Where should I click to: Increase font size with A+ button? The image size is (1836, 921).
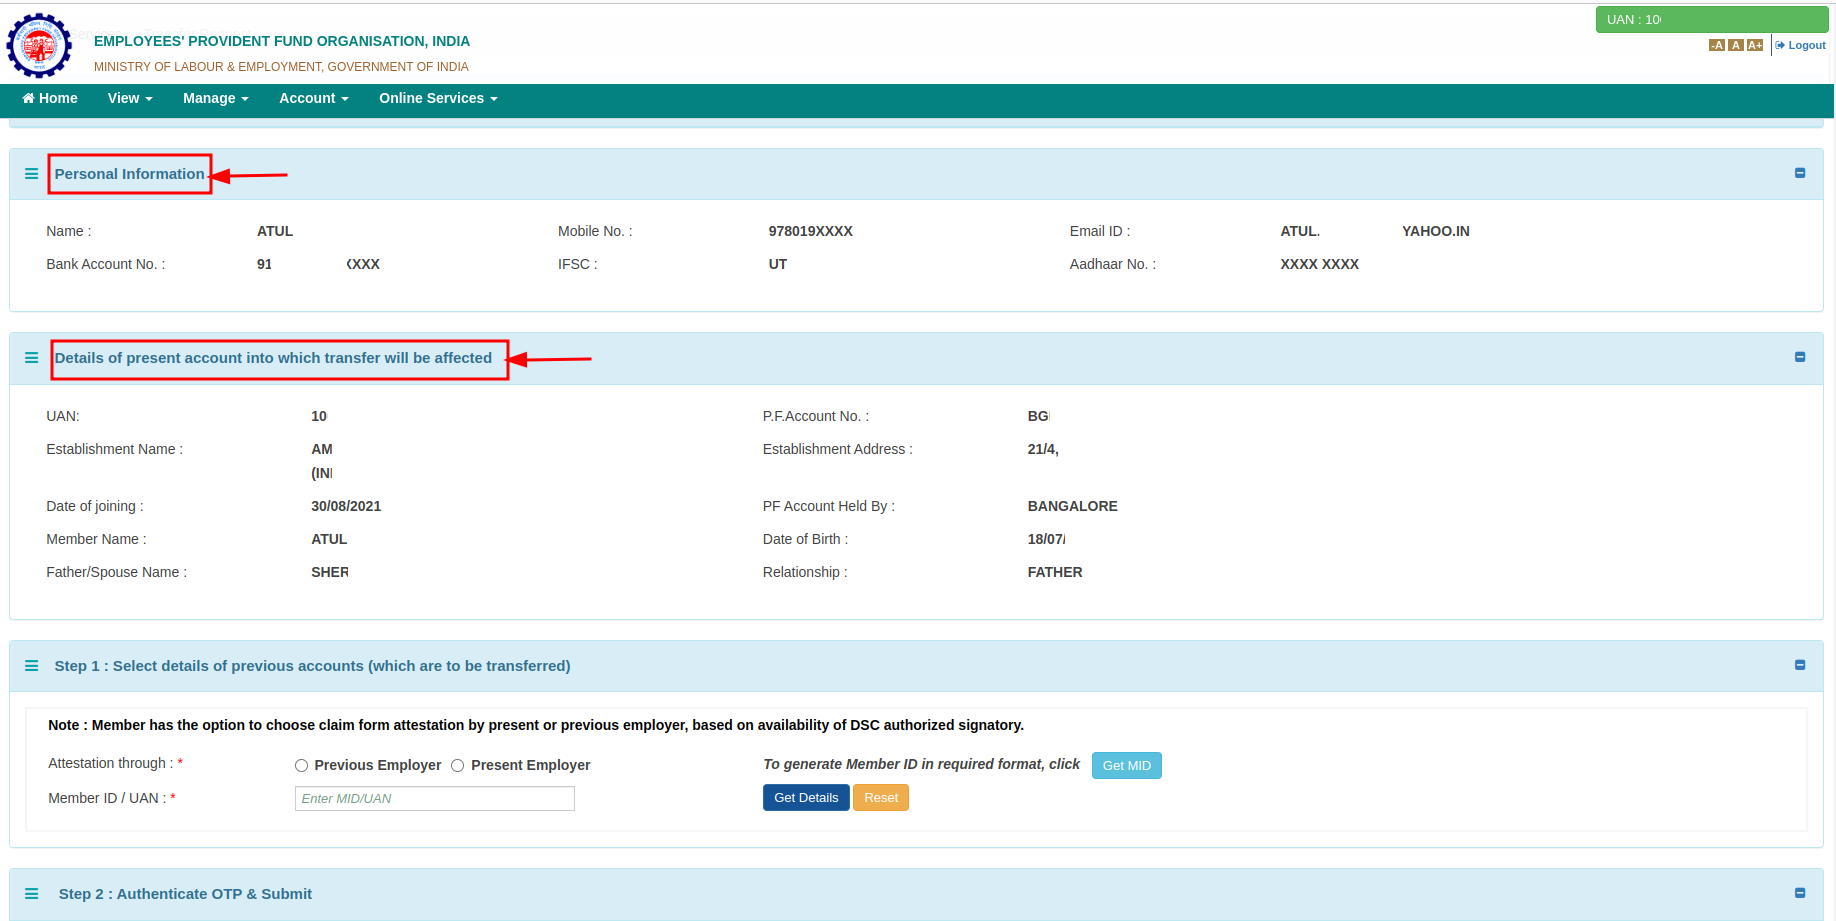1755,45
